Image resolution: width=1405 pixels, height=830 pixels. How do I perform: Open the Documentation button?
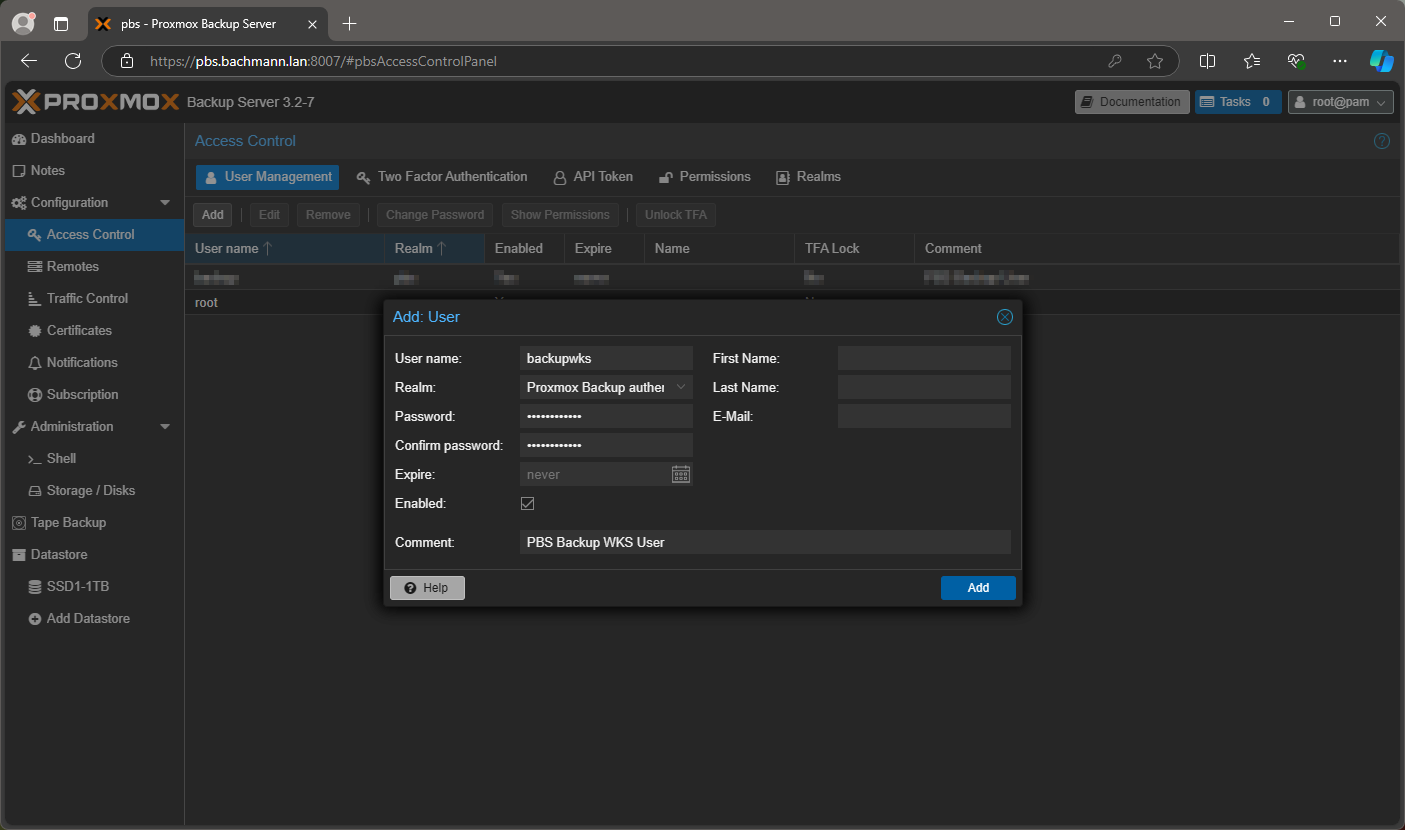1132,102
